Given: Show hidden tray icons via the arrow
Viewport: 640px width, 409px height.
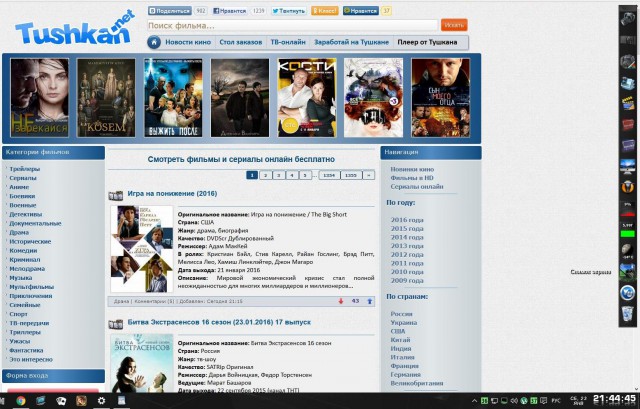Looking at the screenshot, I should pos(474,401).
